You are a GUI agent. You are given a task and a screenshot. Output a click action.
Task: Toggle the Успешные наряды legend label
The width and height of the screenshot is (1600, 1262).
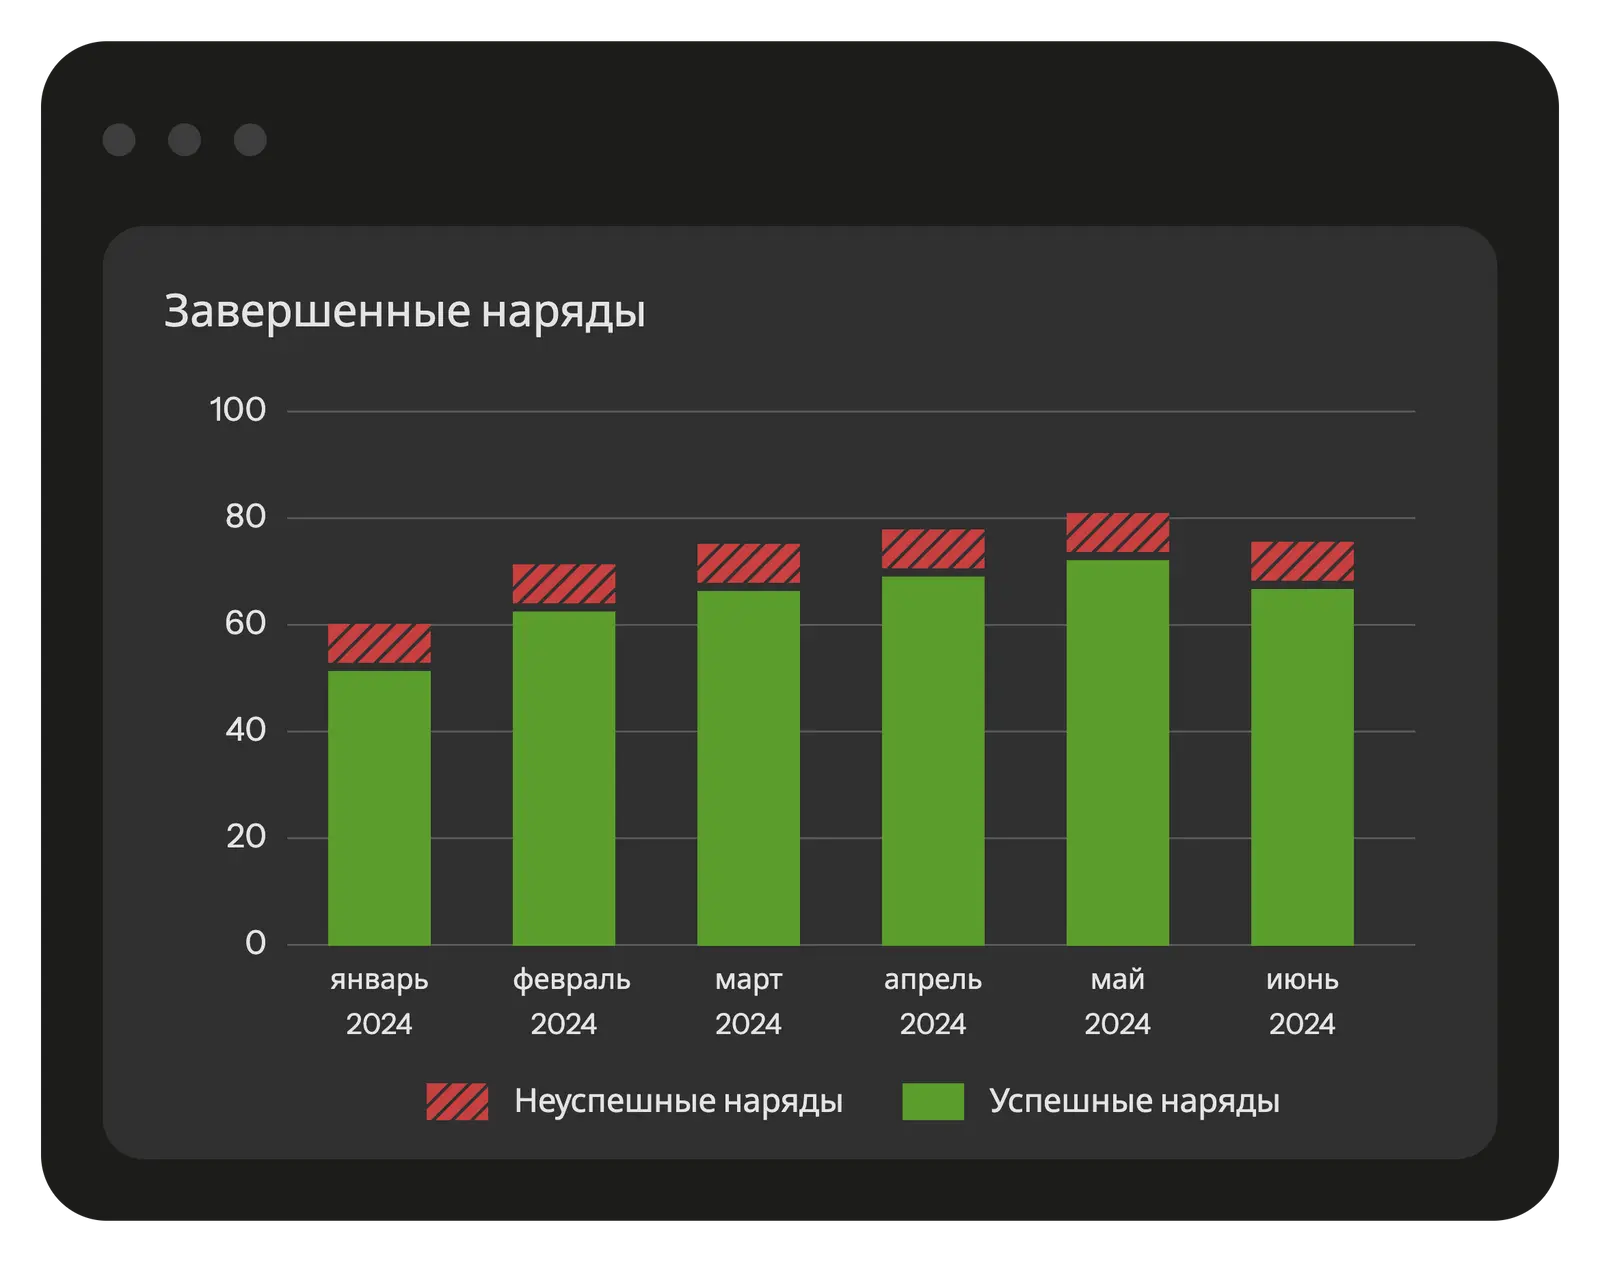click(1134, 1101)
